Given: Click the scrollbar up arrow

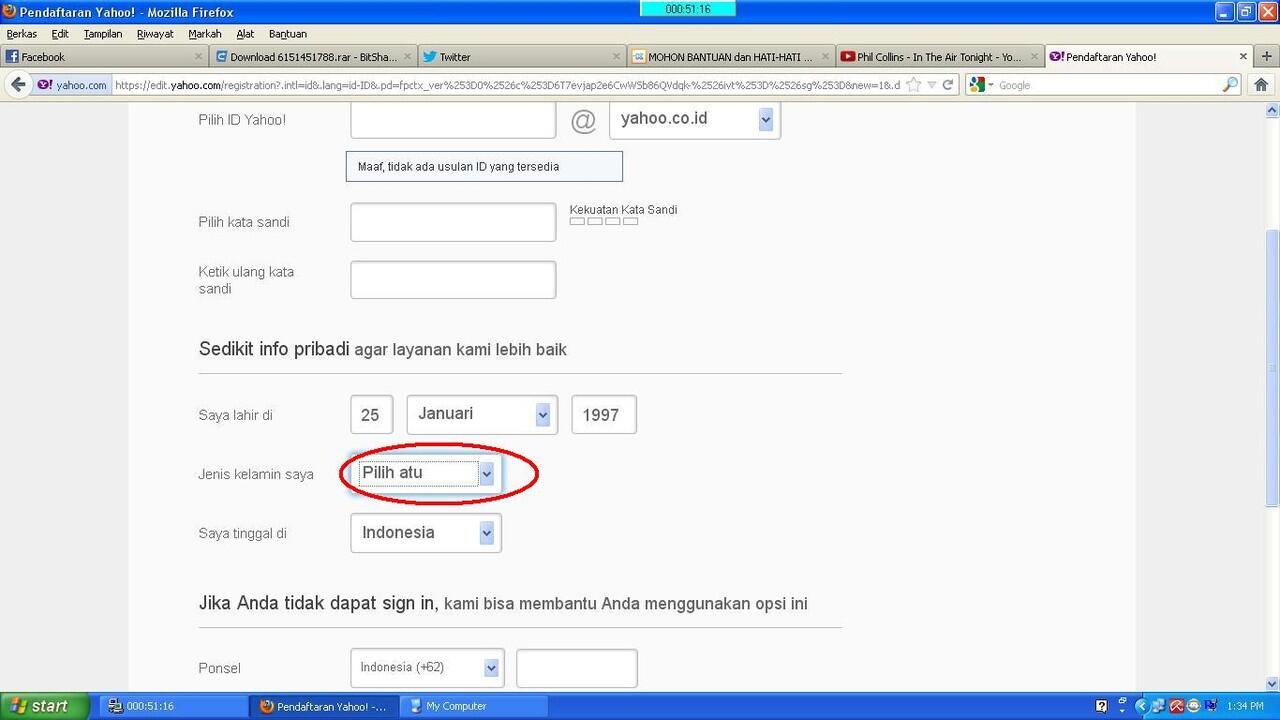Looking at the screenshot, I should pyautogui.click(x=1271, y=111).
